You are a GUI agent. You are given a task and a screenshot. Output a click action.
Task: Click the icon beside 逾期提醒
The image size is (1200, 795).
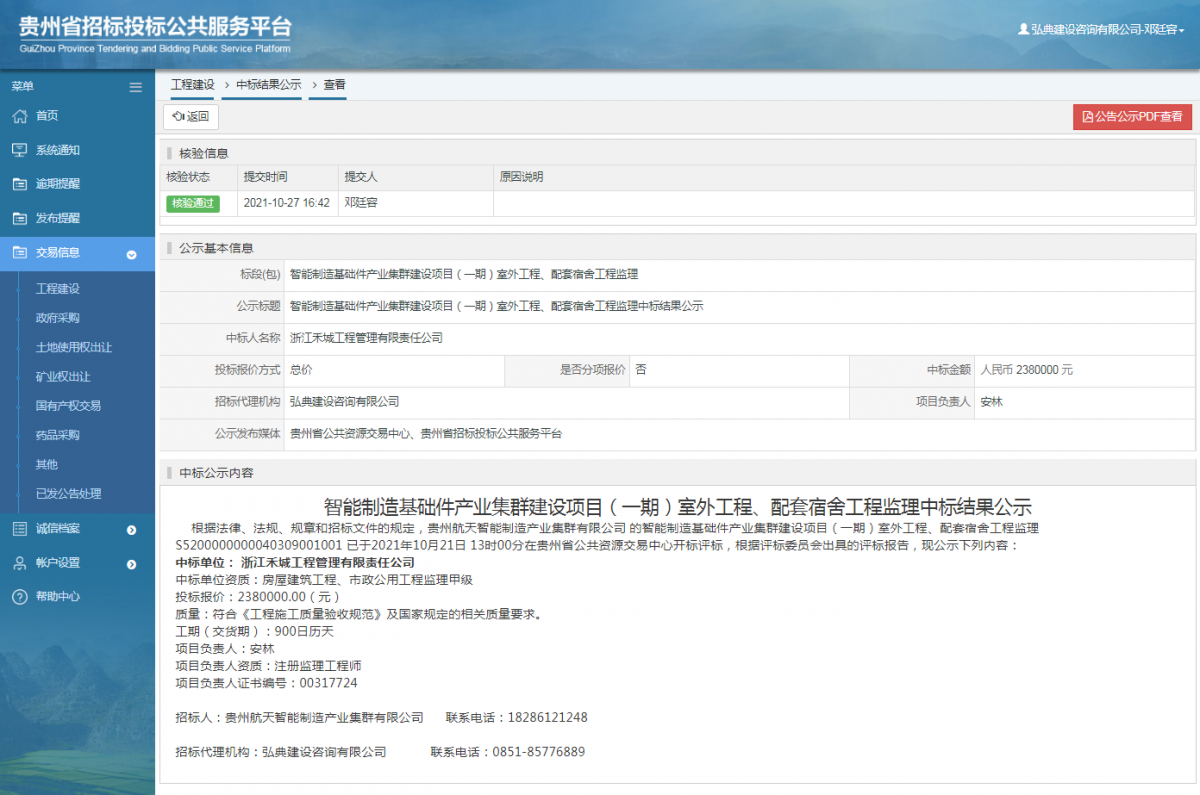click(19, 184)
